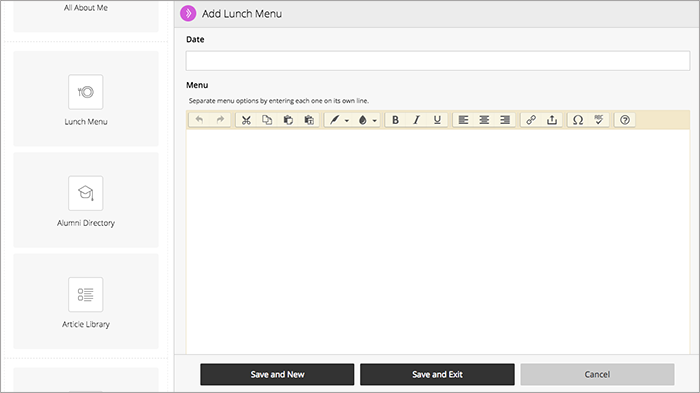Collapse panel with purple chevron icon
The height and width of the screenshot is (393, 700).
point(188,13)
